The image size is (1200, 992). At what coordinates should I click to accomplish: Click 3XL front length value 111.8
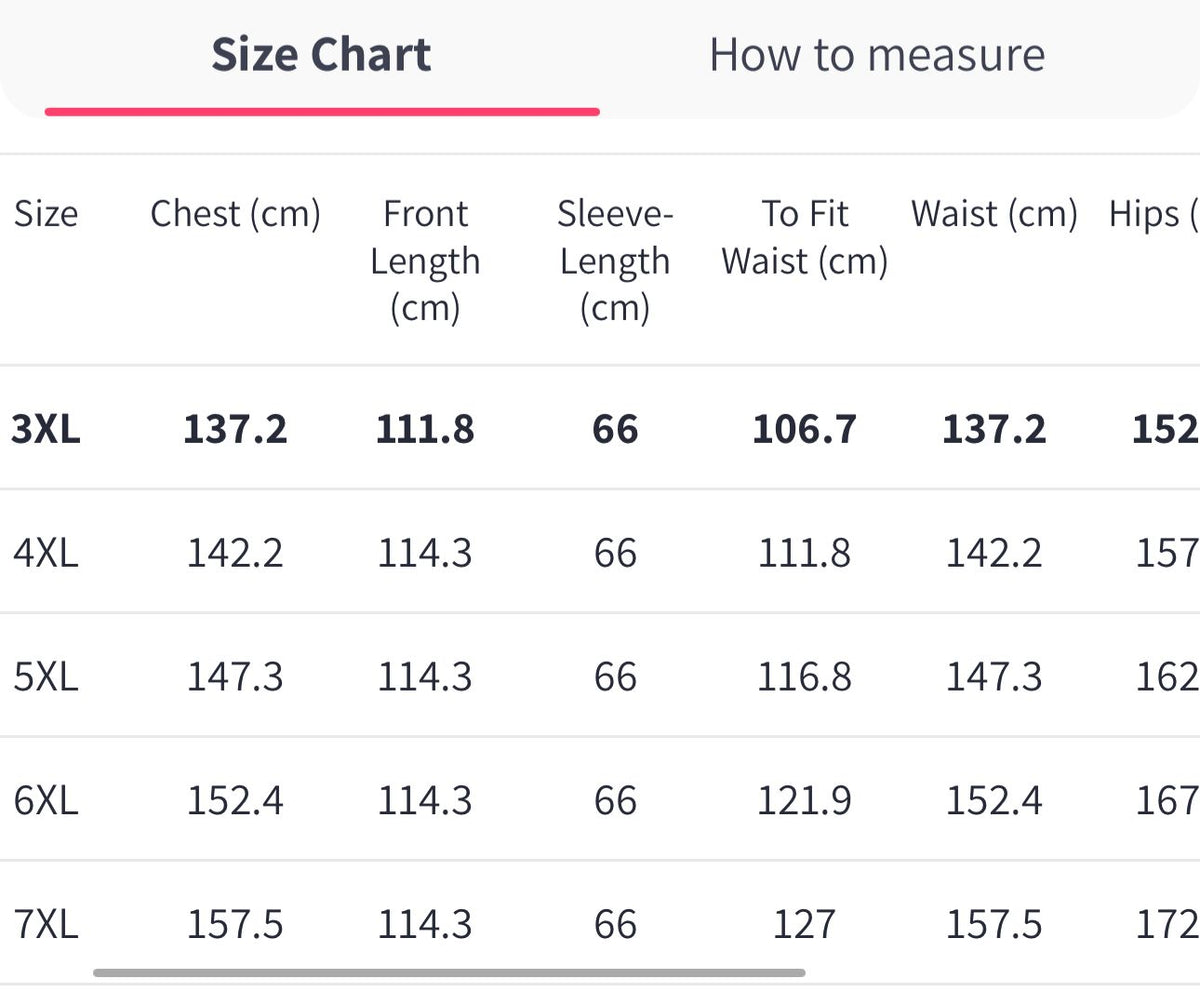coord(425,429)
